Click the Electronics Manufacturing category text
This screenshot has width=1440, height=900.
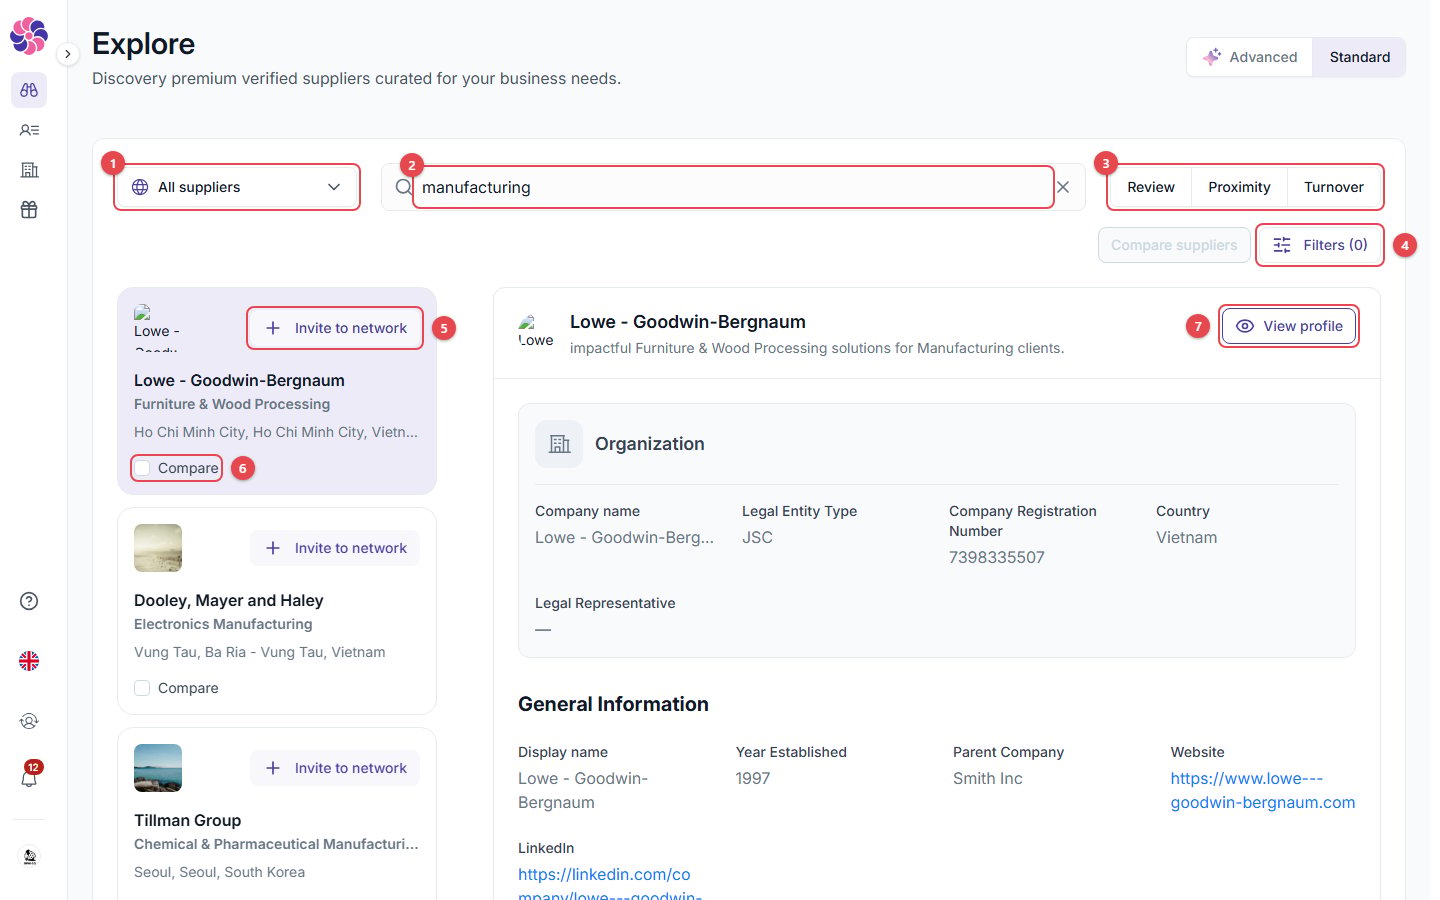tap(223, 624)
